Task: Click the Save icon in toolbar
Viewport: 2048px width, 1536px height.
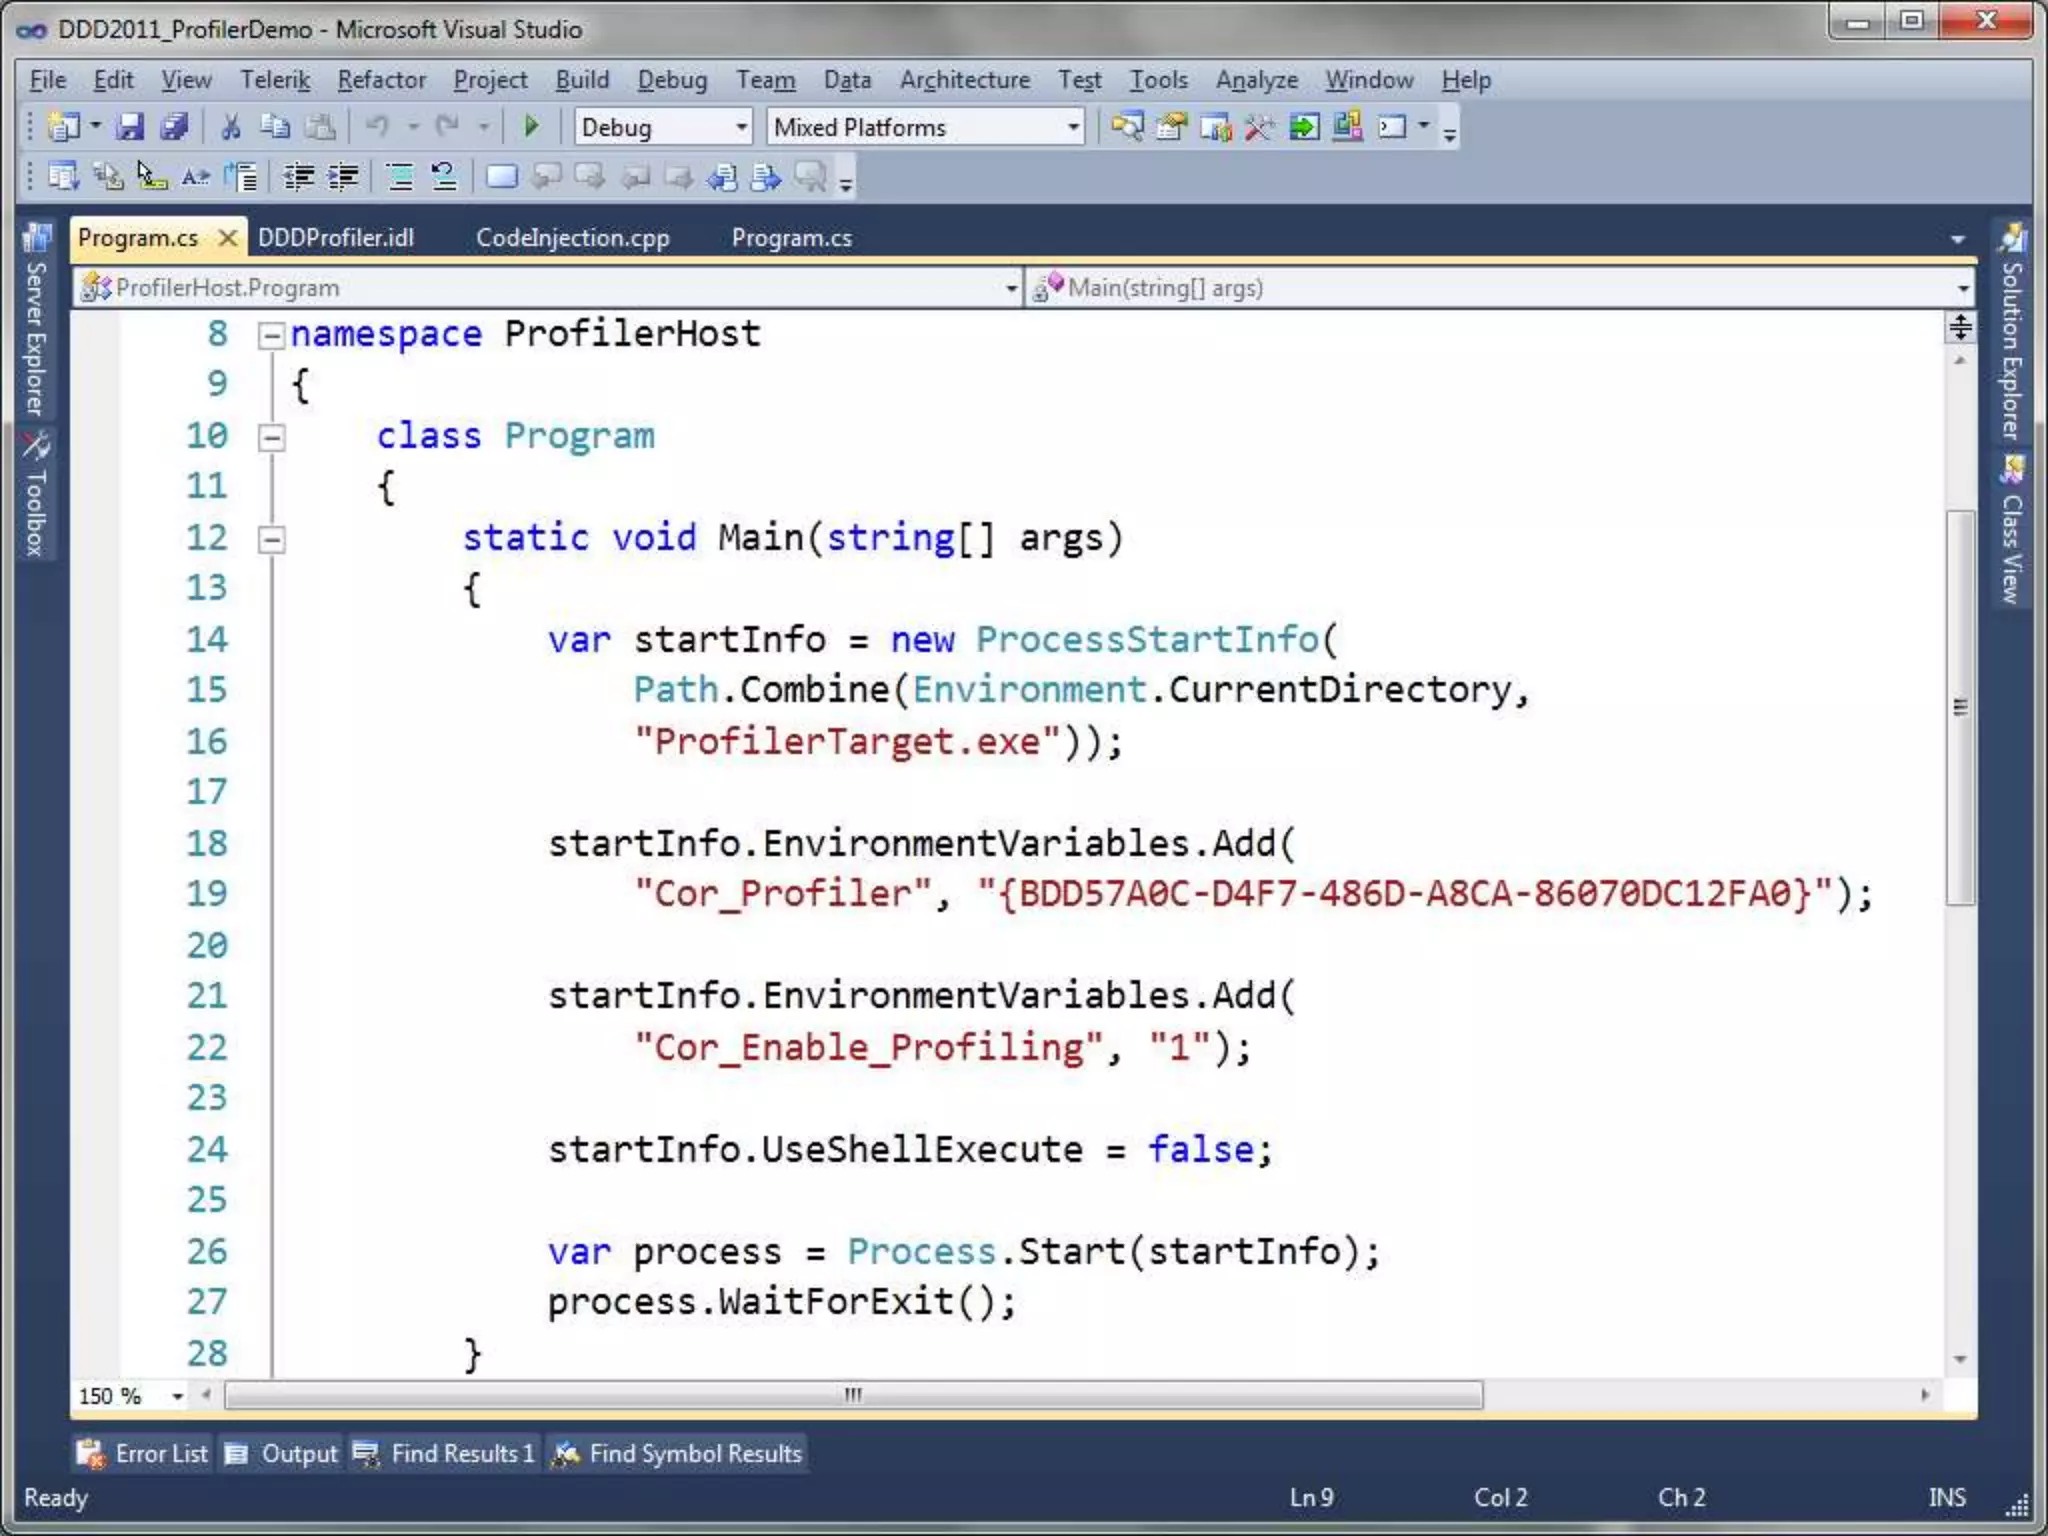Action: [130, 127]
